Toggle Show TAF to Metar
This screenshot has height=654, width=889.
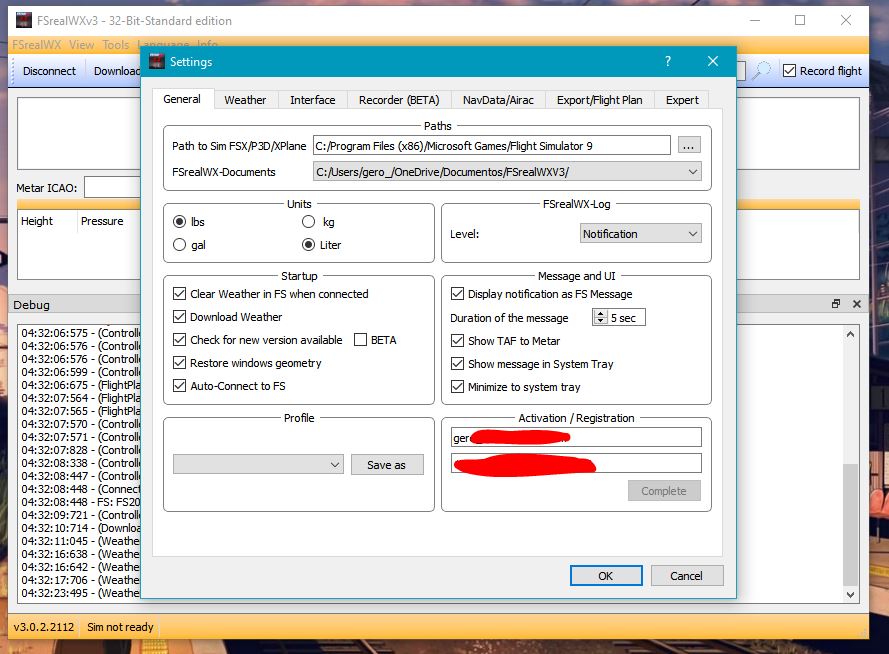click(458, 341)
